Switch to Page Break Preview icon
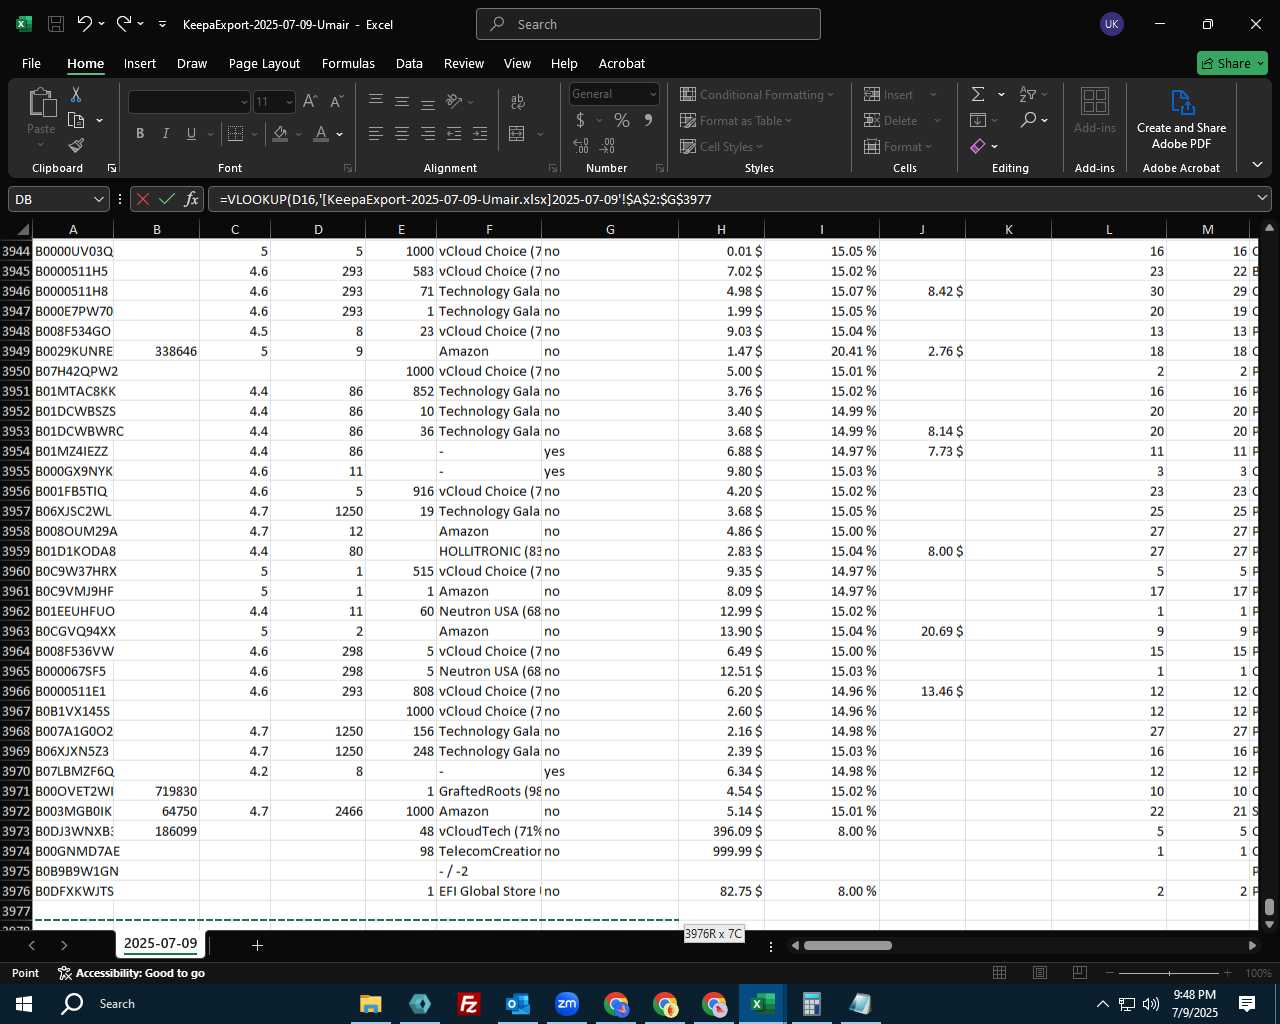The width and height of the screenshot is (1280, 1024). point(1080,973)
